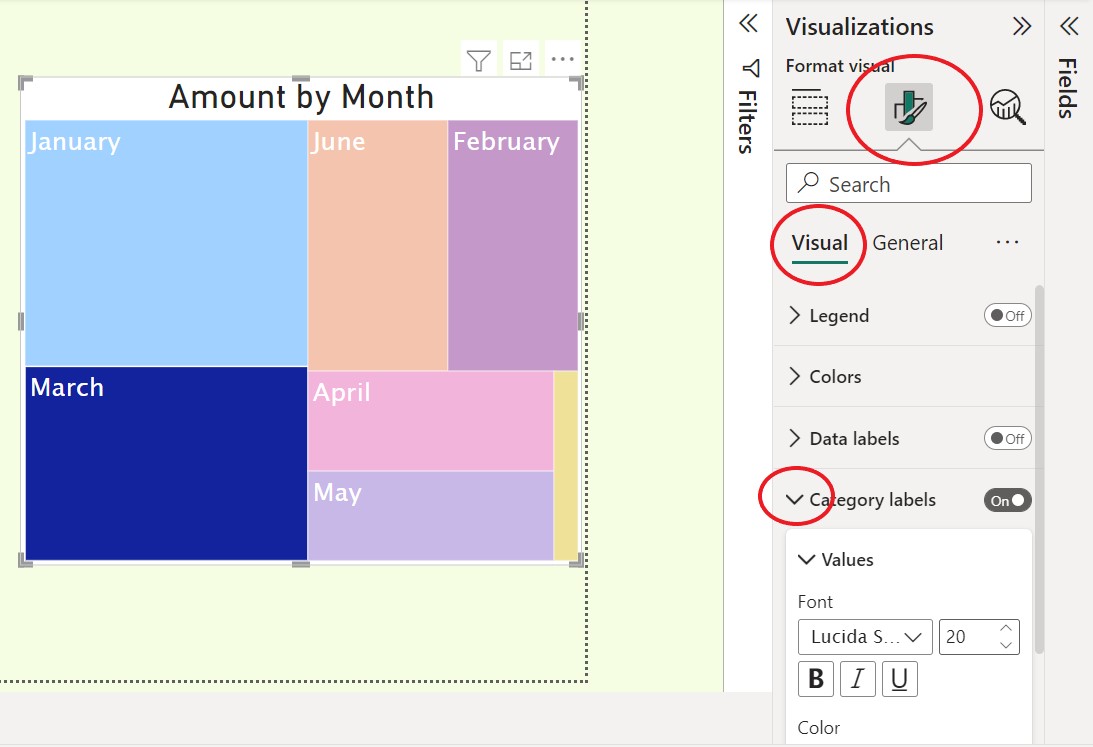Enable the Data labels toggle
The height and width of the screenshot is (747, 1093).
click(1007, 438)
